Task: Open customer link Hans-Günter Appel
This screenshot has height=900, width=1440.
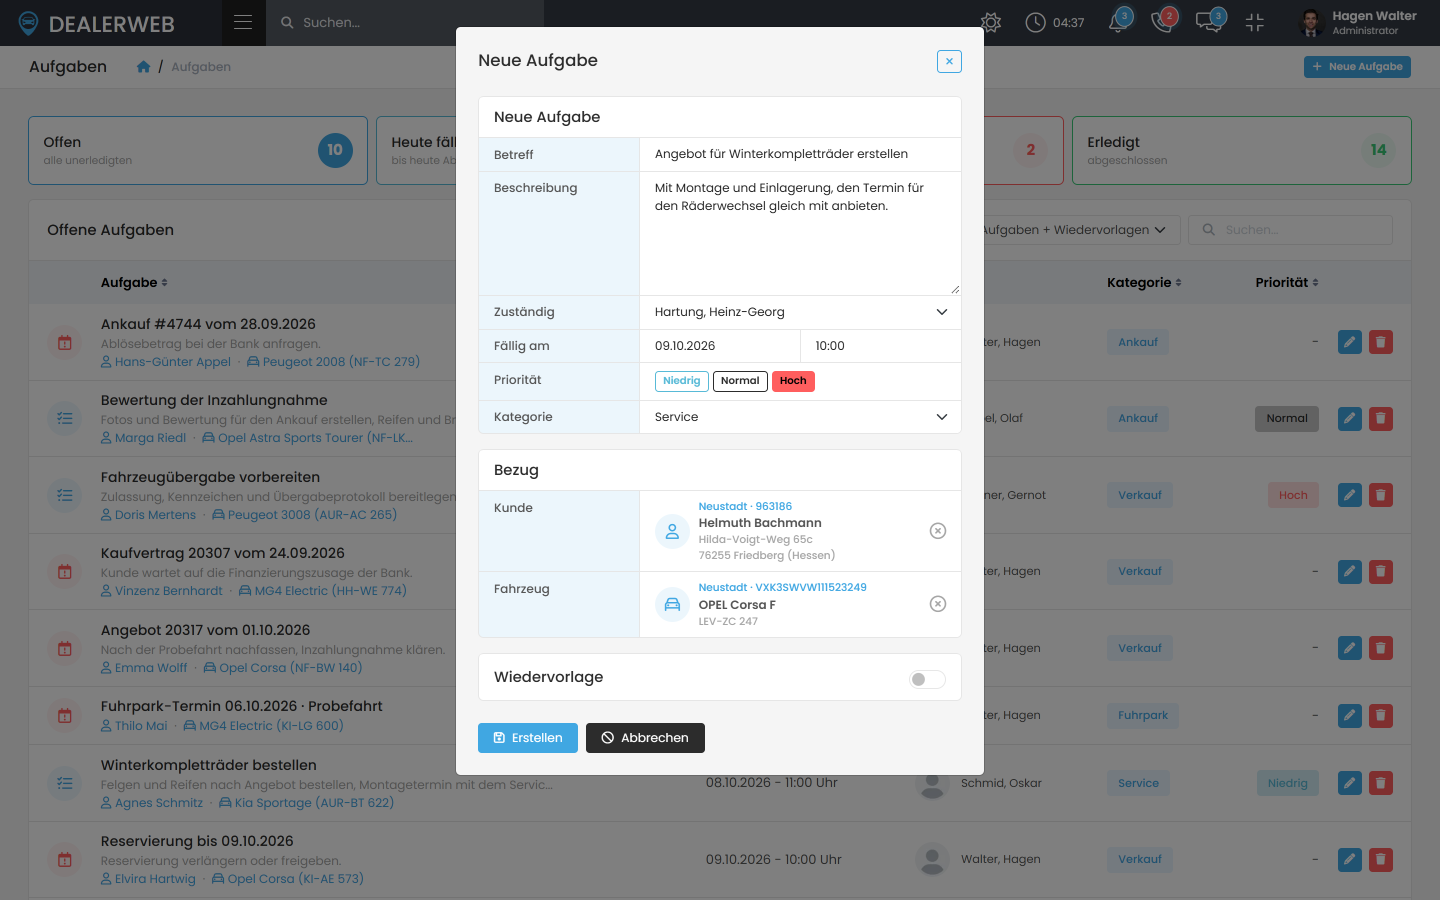Action: [166, 362]
